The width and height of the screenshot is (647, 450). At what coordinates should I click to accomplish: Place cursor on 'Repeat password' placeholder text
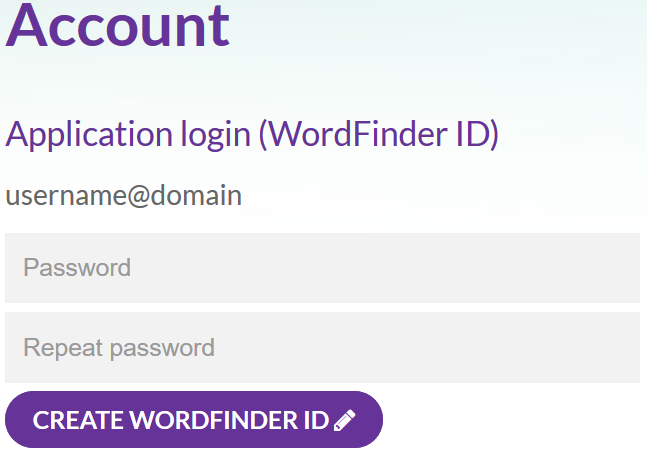tap(119, 348)
